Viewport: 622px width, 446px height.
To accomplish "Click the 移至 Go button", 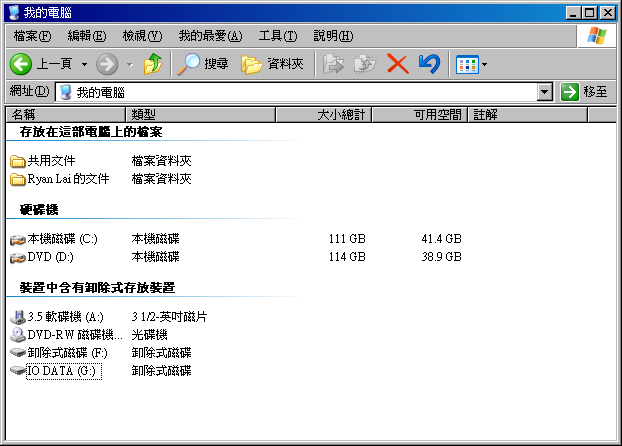I will pyautogui.click(x=584, y=92).
